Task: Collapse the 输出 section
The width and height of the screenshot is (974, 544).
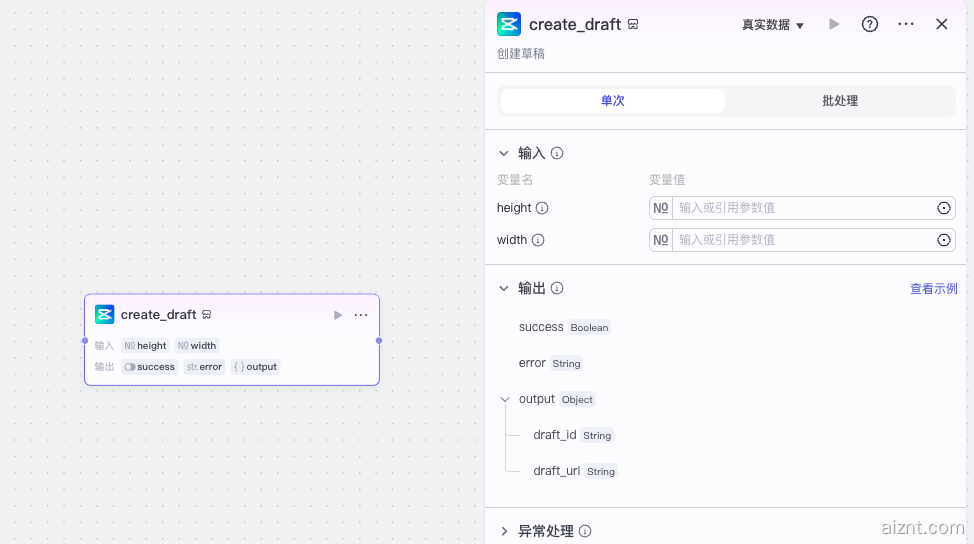Action: (x=504, y=288)
